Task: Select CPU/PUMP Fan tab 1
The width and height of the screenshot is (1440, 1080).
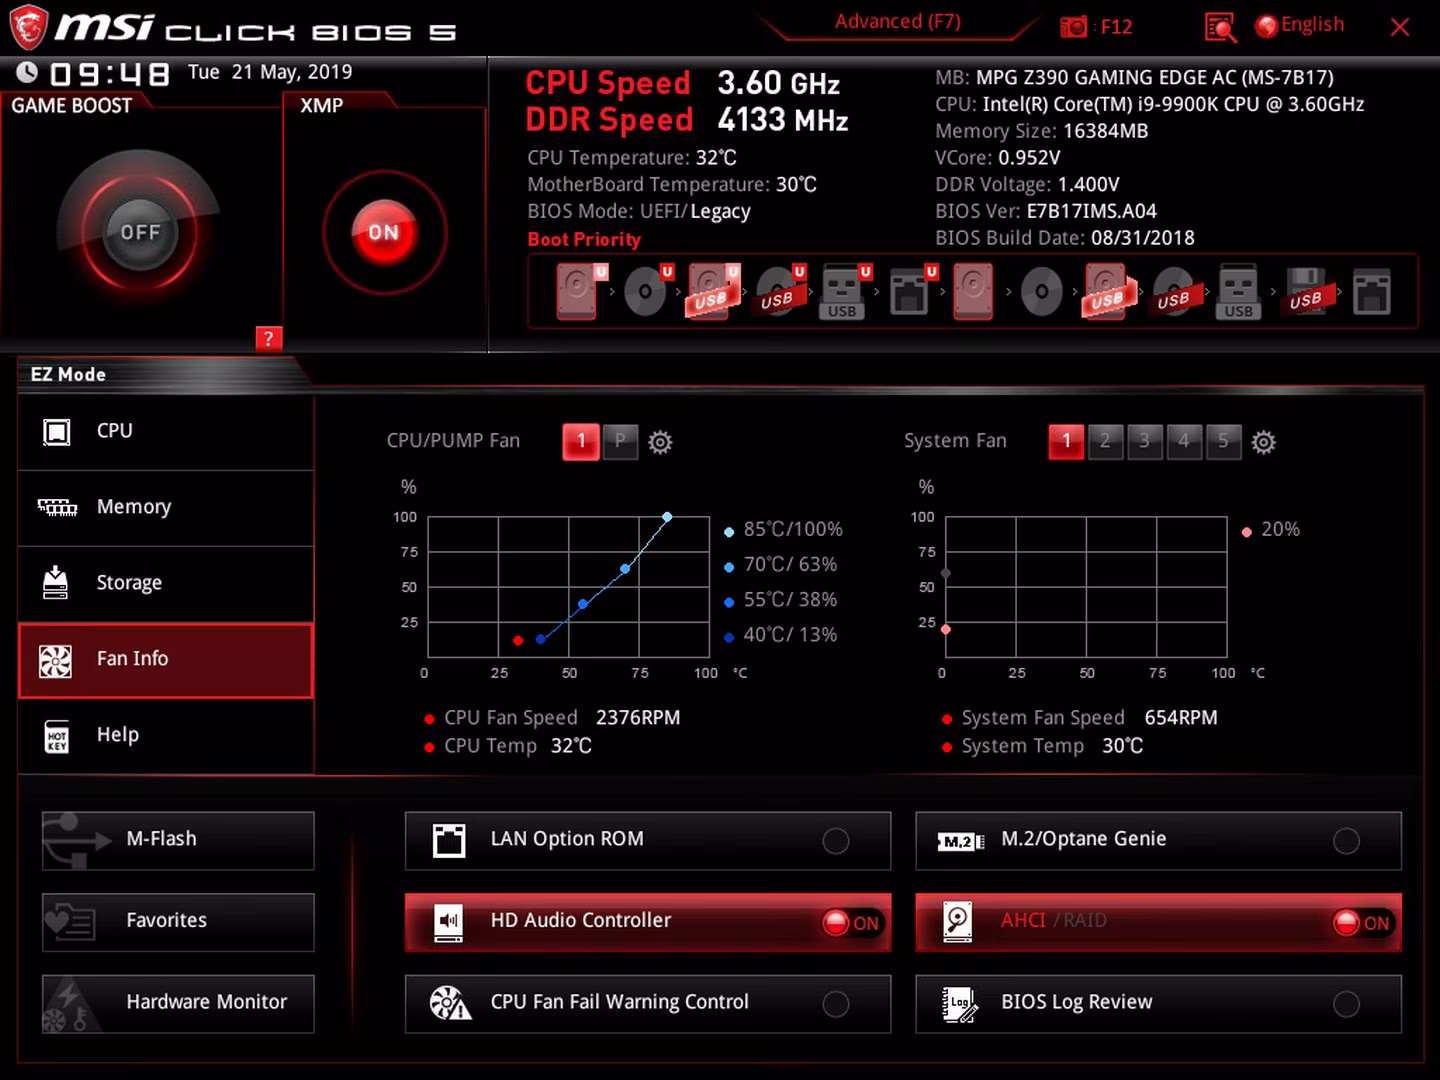Action: (581, 441)
